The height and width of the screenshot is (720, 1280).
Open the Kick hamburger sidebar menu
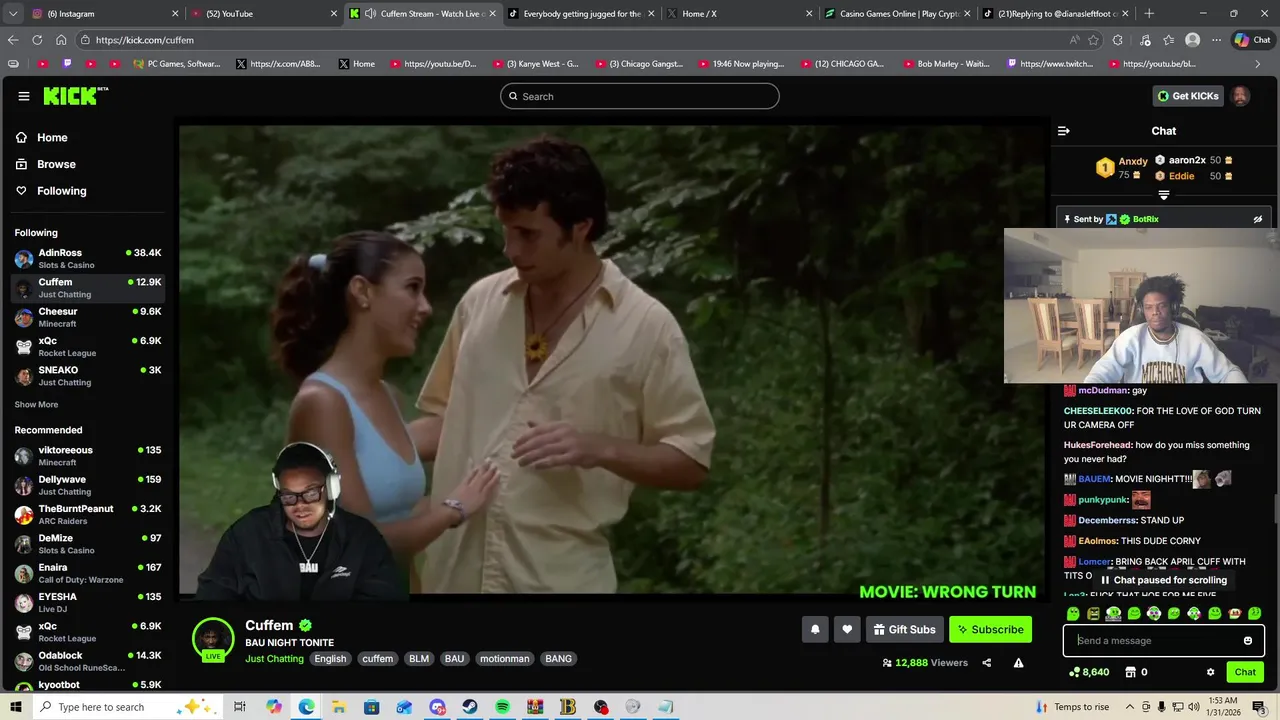coord(24,96)
